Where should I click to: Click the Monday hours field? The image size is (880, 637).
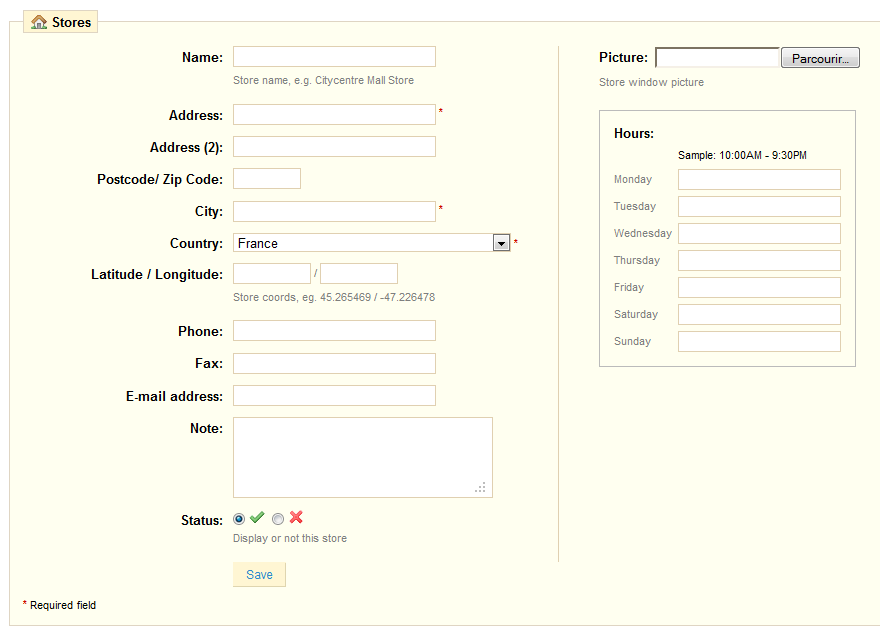pos(759,180)
